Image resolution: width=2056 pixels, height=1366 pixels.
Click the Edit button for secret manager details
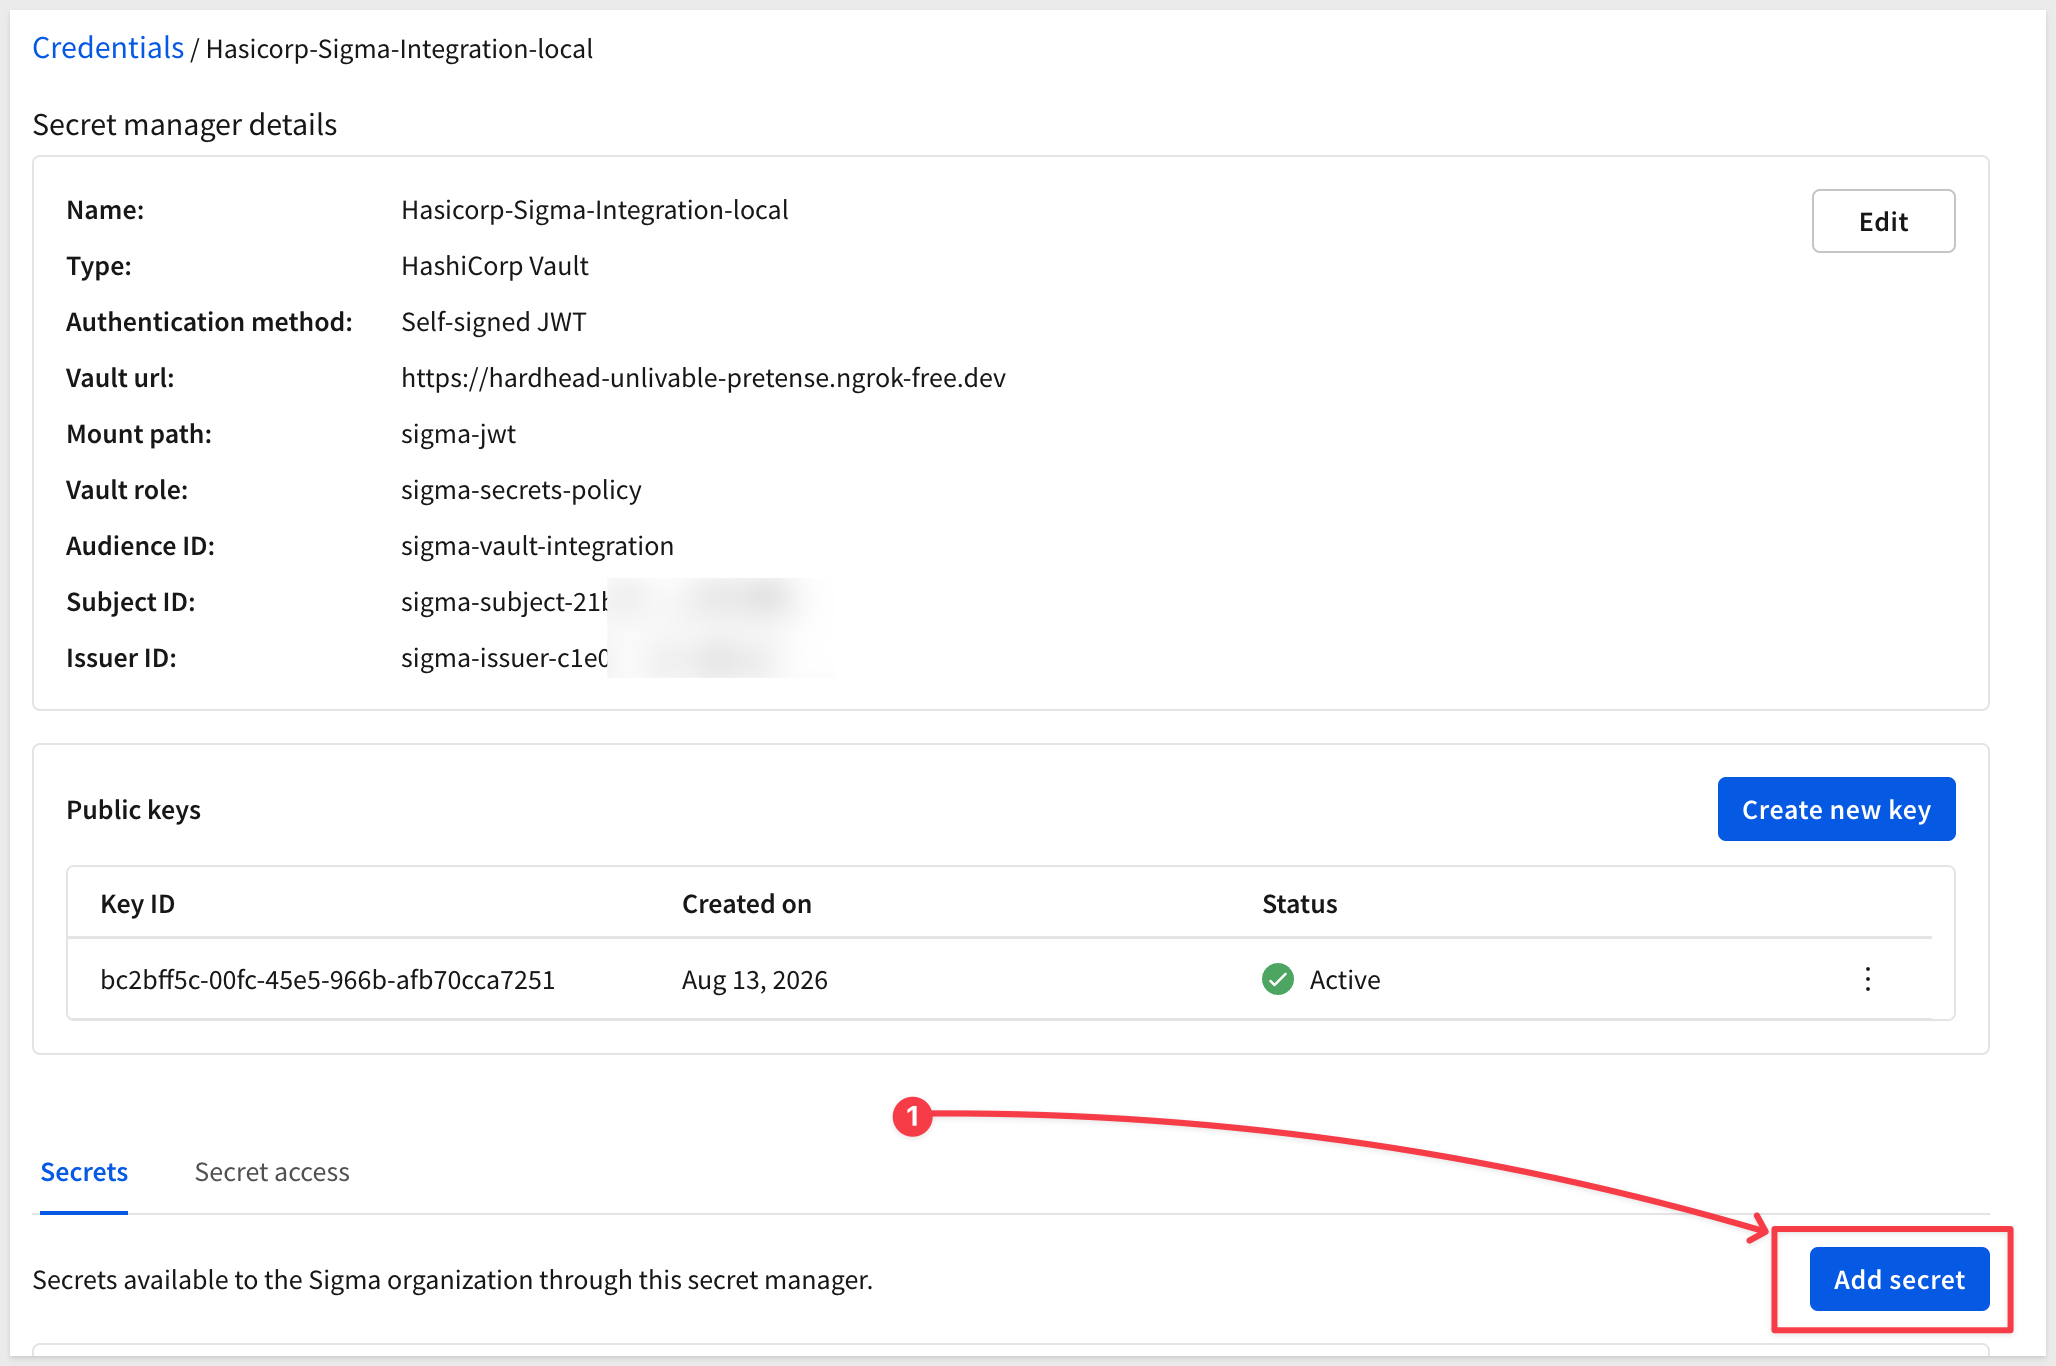(1883, 221)
